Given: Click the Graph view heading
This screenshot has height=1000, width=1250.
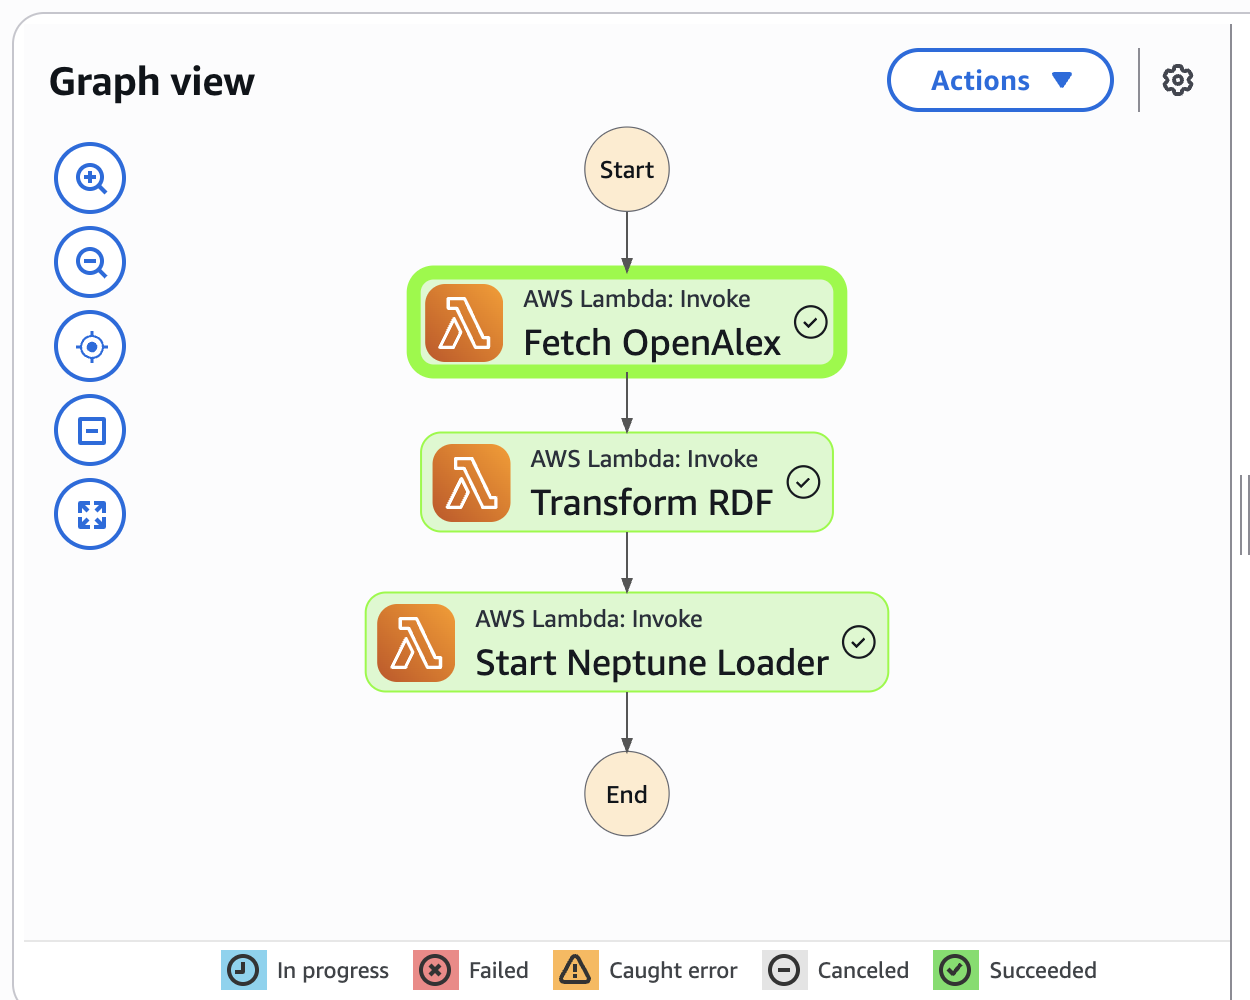Looking at the screenshot, I should 152,82.
